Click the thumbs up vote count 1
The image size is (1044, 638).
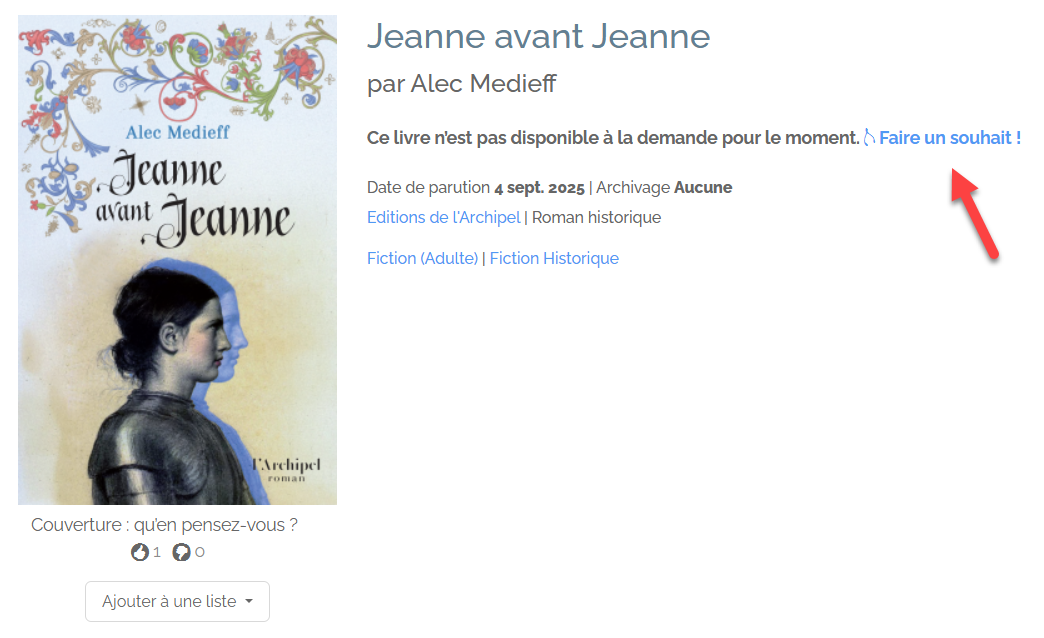156,552
